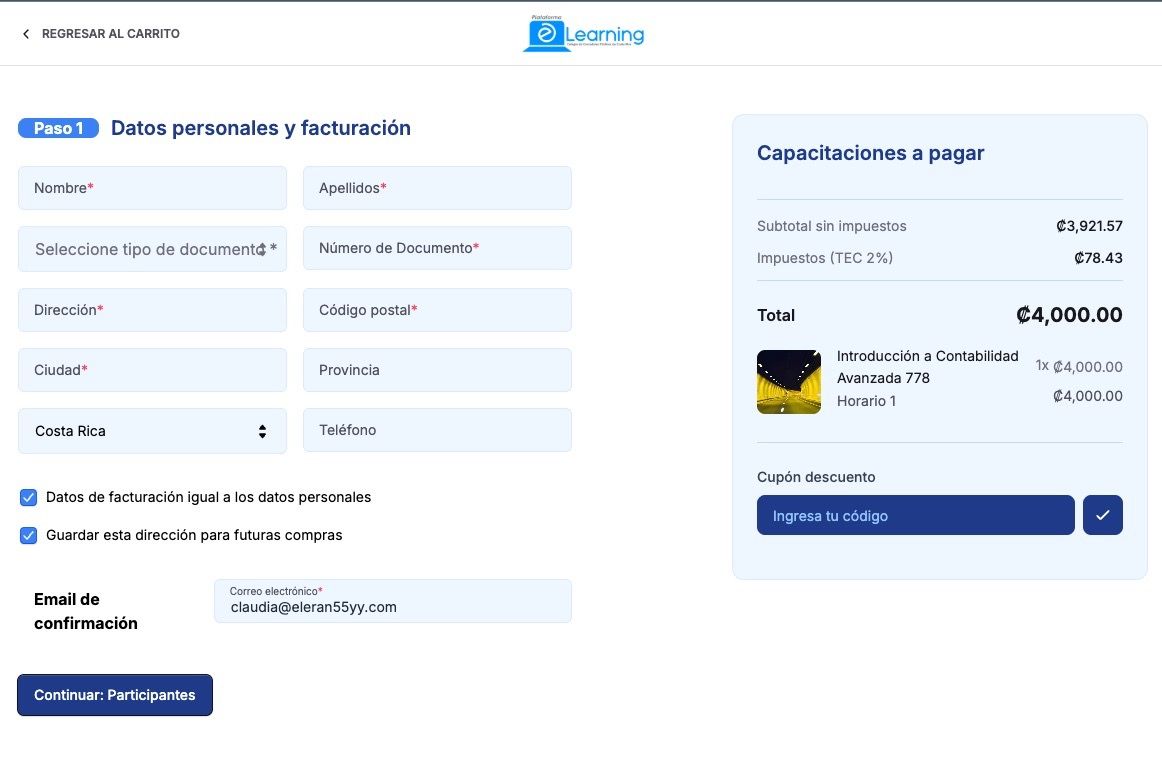Open the document type dropdown
The width and height of the screenshot is (1162, 779).
[152, 249]
